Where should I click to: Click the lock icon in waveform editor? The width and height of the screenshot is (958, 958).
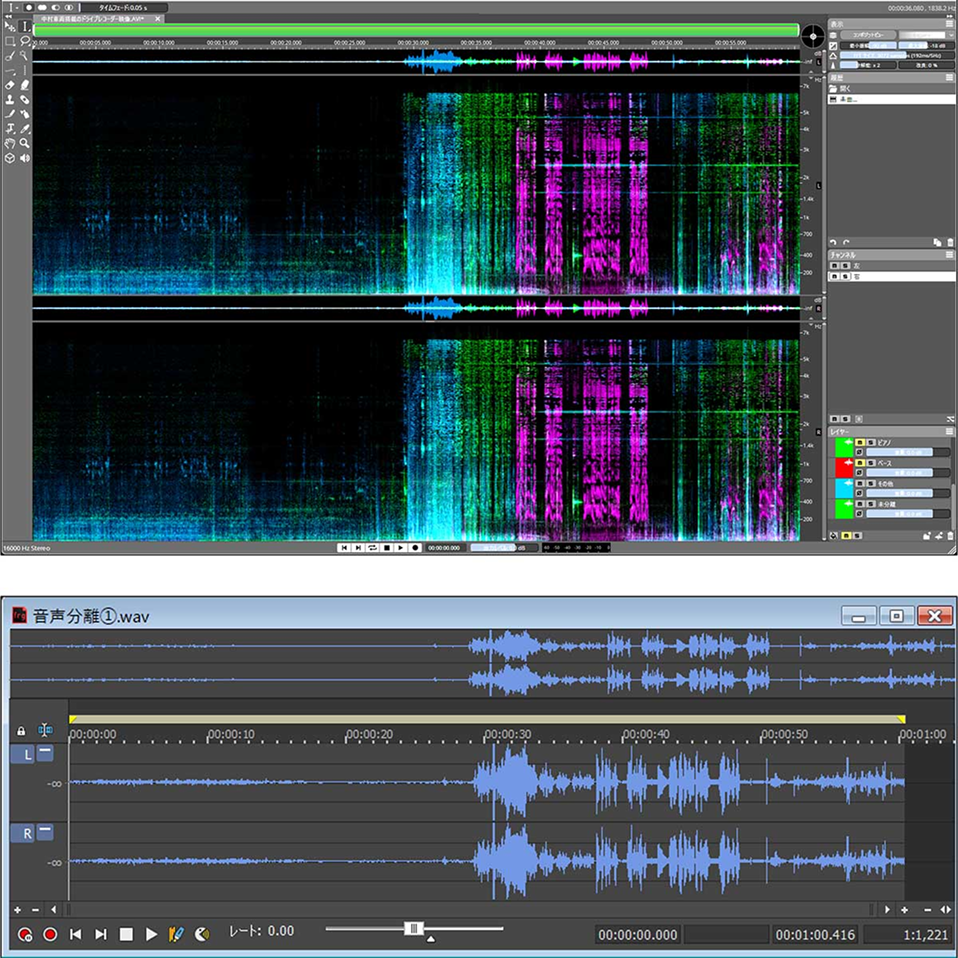click(21, 731)
